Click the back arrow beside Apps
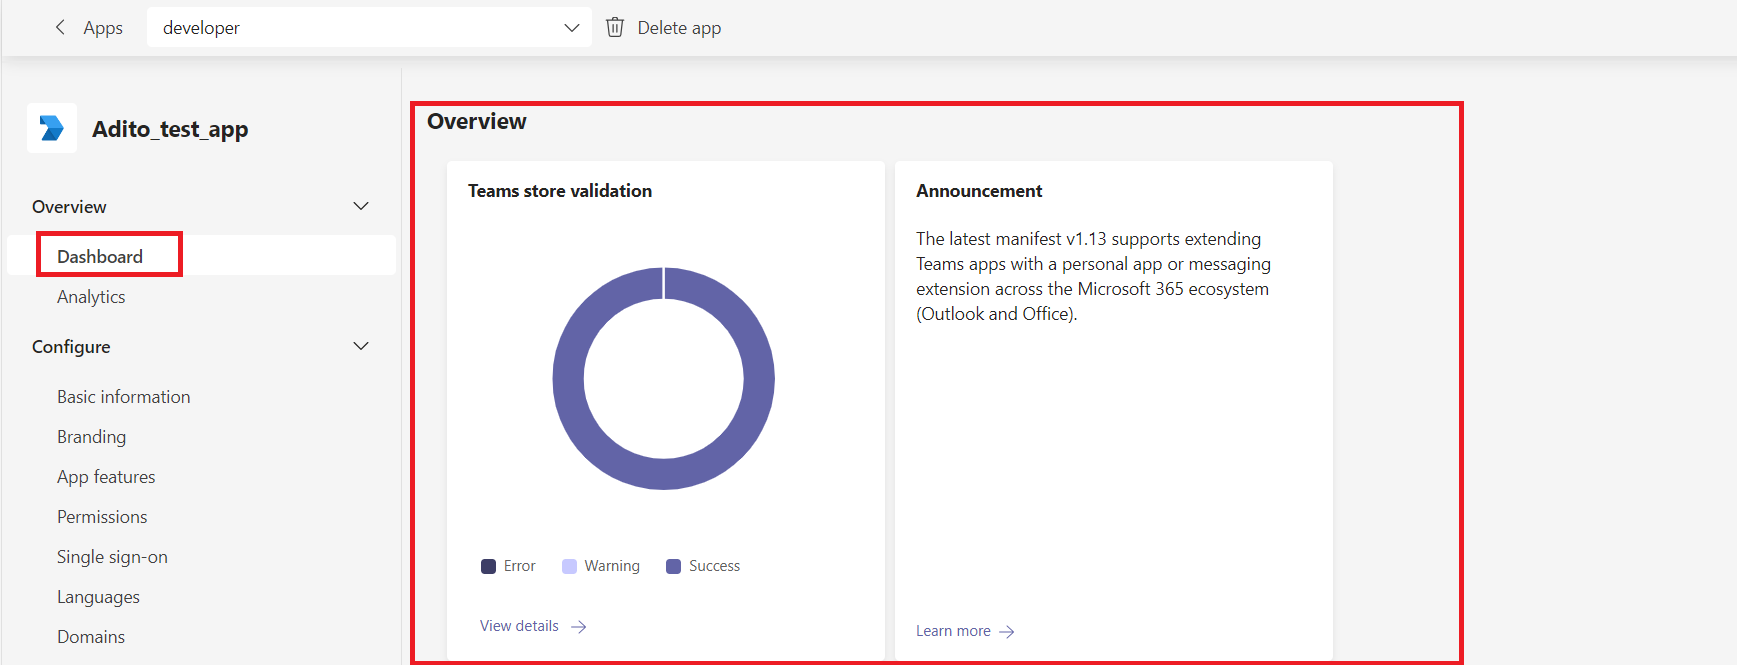The height and width of the screenshot is (665, 1737). pos(60,27)
